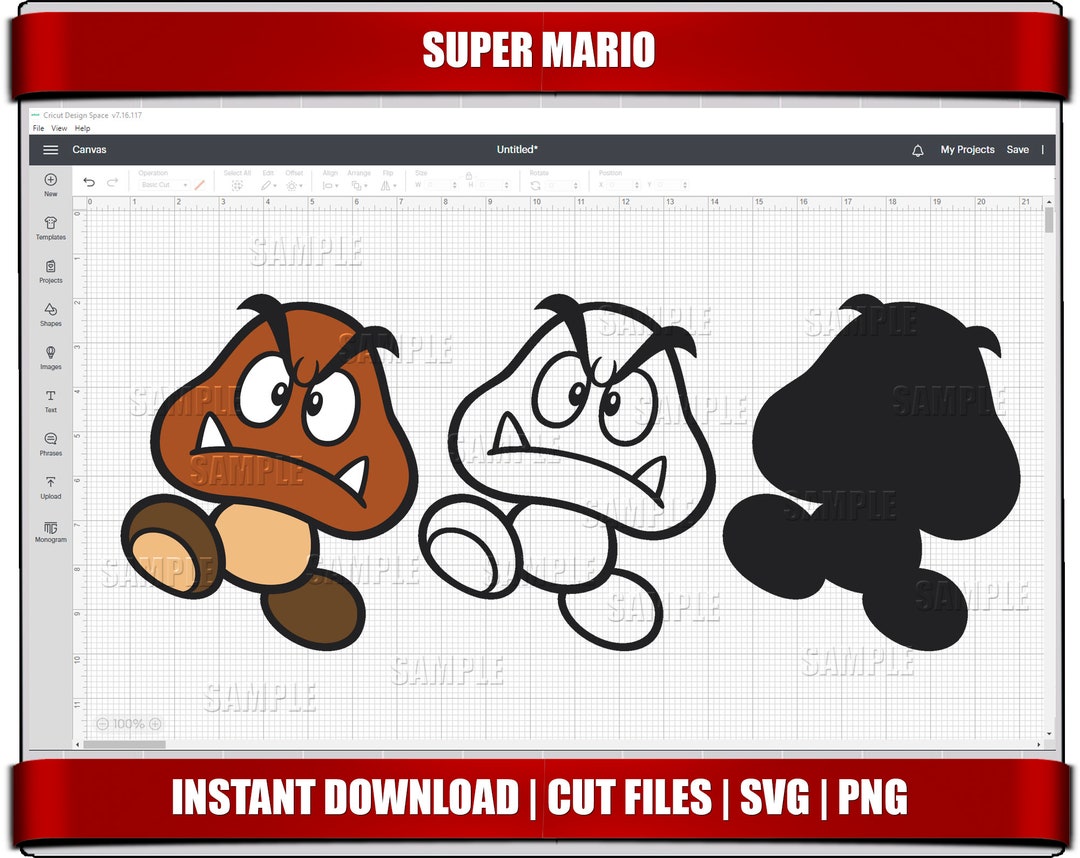Open the Basic Cut operation dropdown
The width and height of the screenshot is (1080, 858).
pos(163,184)
